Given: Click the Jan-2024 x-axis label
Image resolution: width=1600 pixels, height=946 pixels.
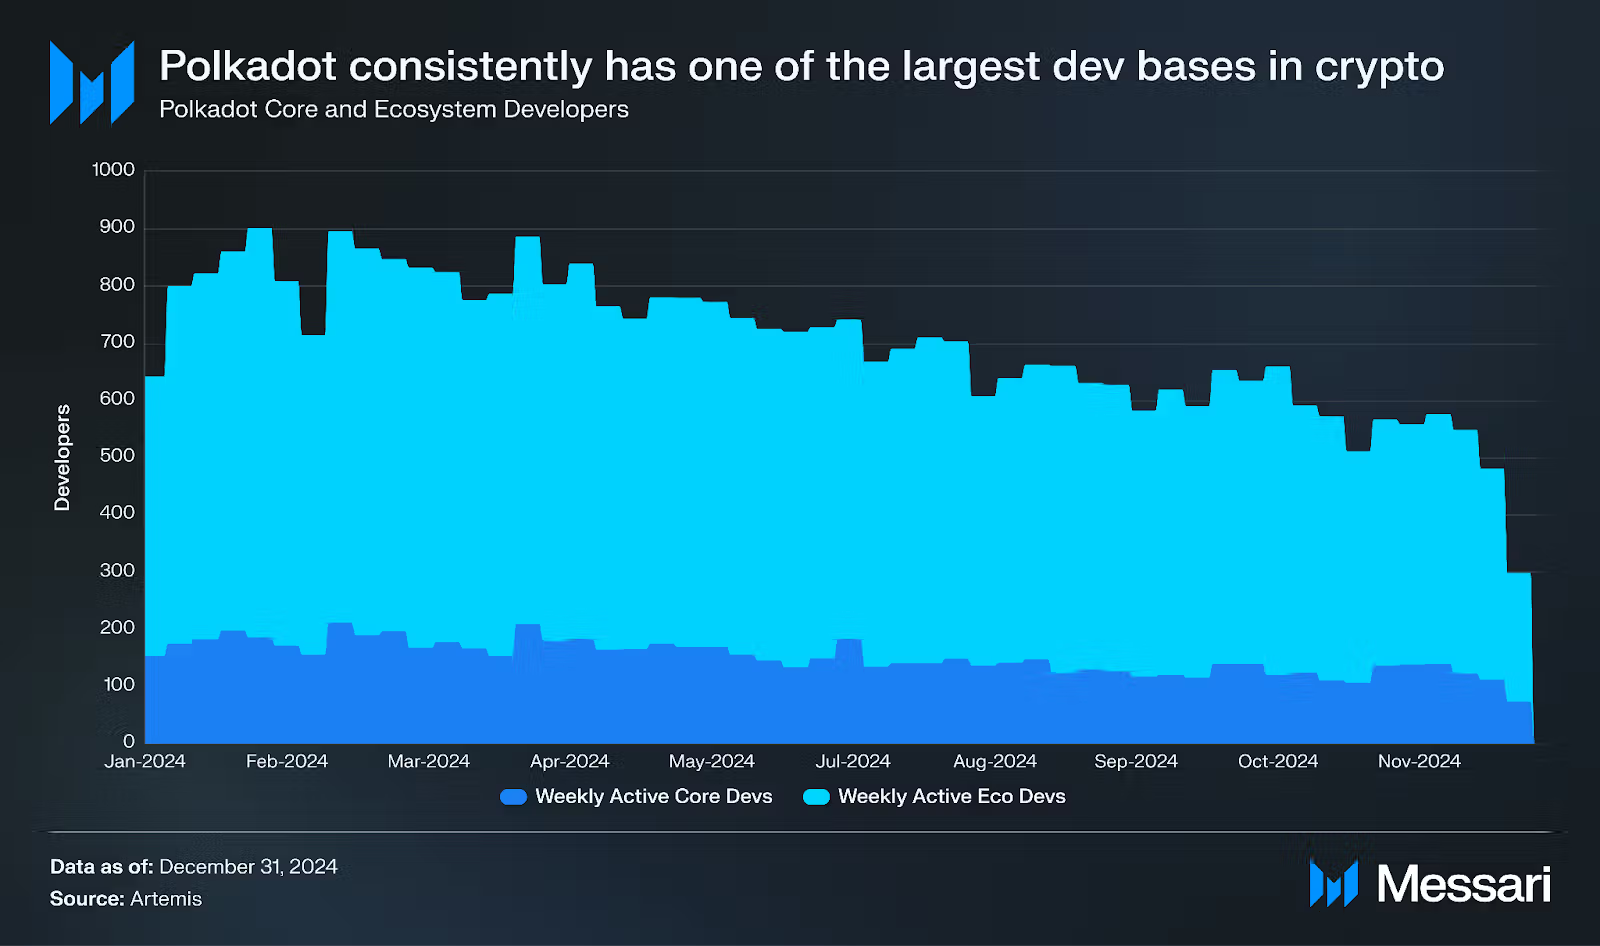Looking at the screenshot, I should tap(145, 762).
